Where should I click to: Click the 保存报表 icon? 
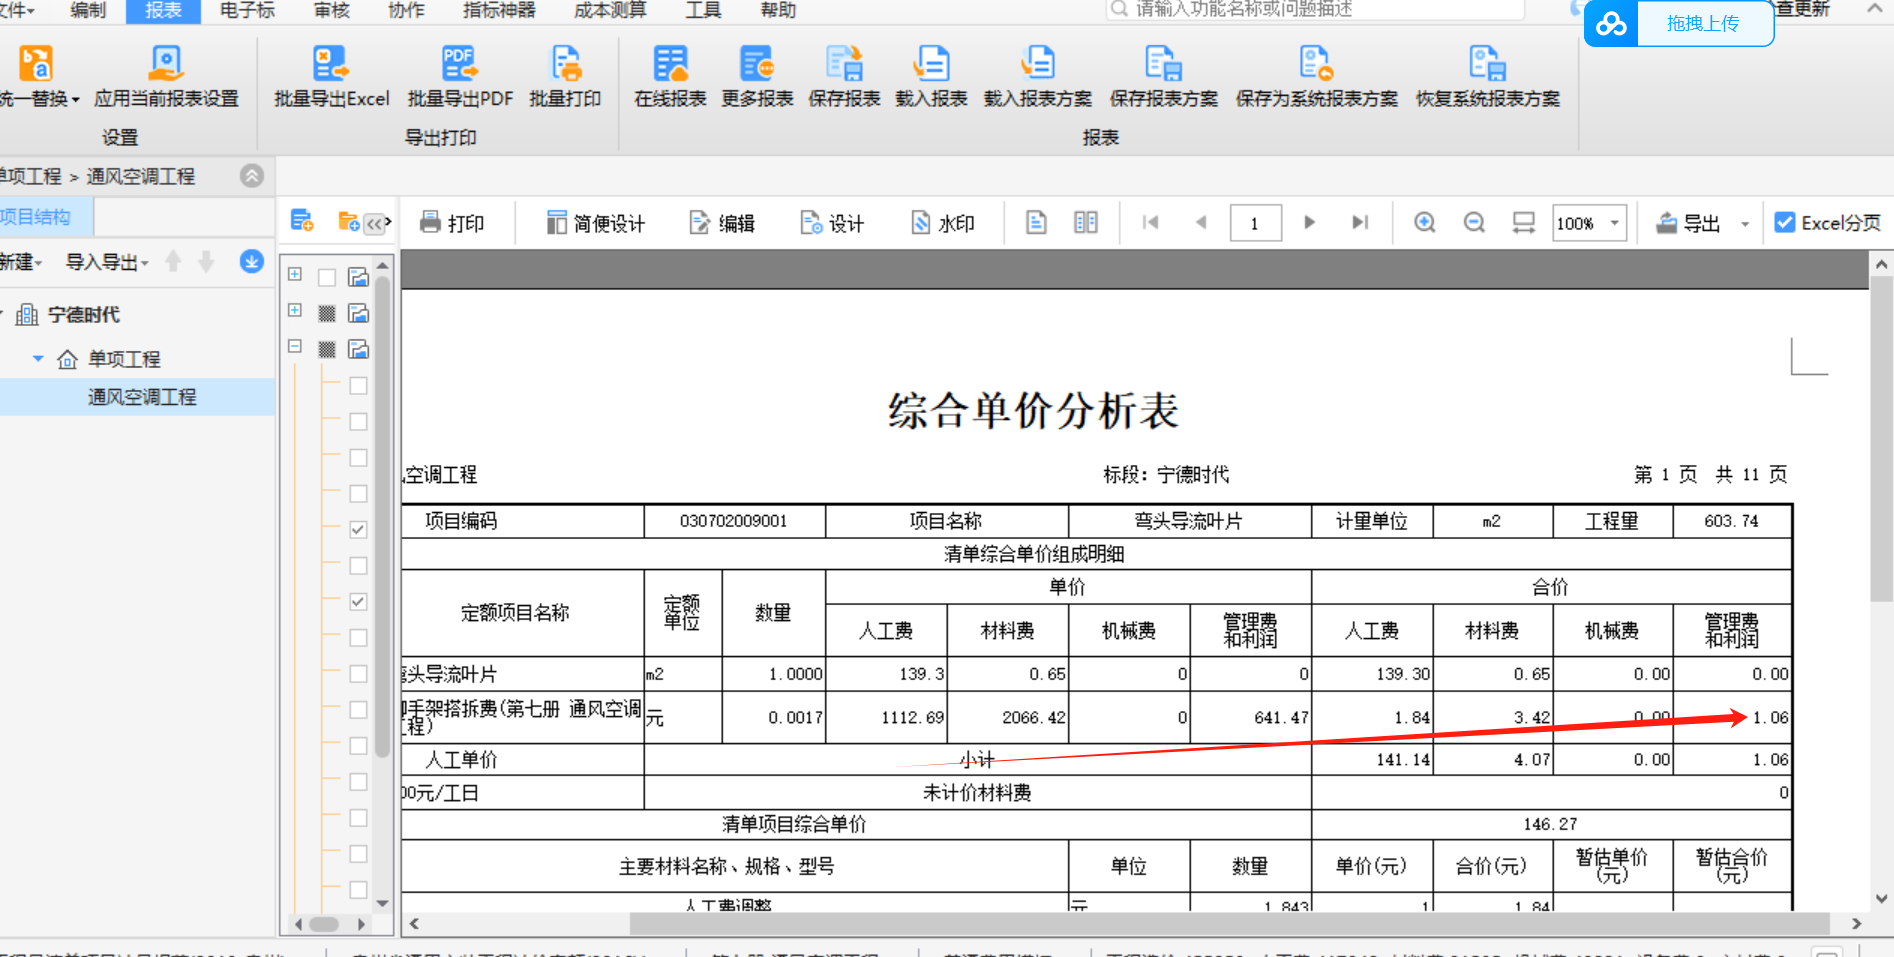844,63
